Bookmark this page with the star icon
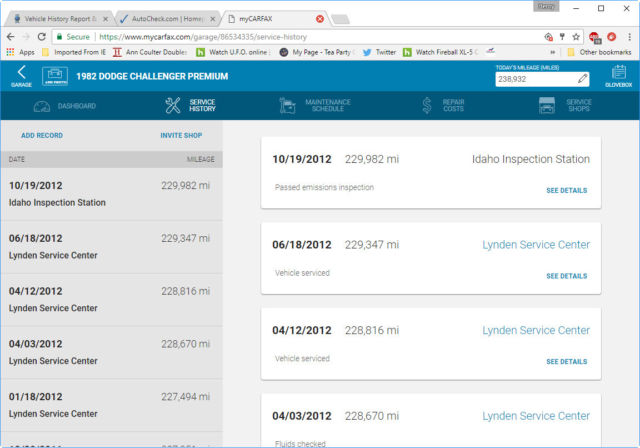 click(577, 36)
